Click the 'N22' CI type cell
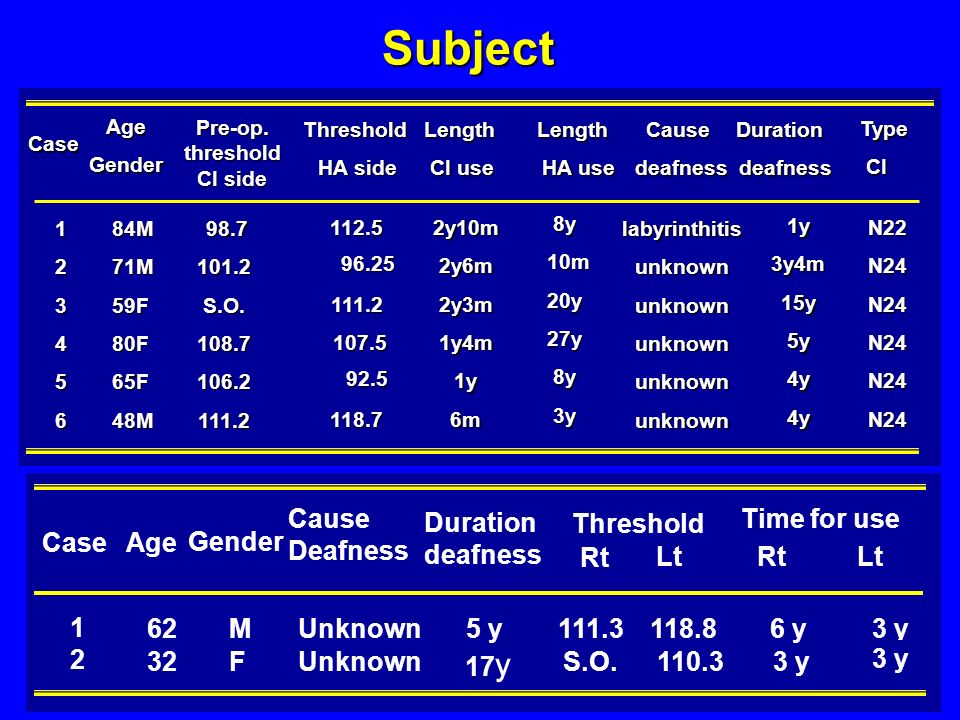This screenshot has height=720, width=960. (x=887, y=228)
